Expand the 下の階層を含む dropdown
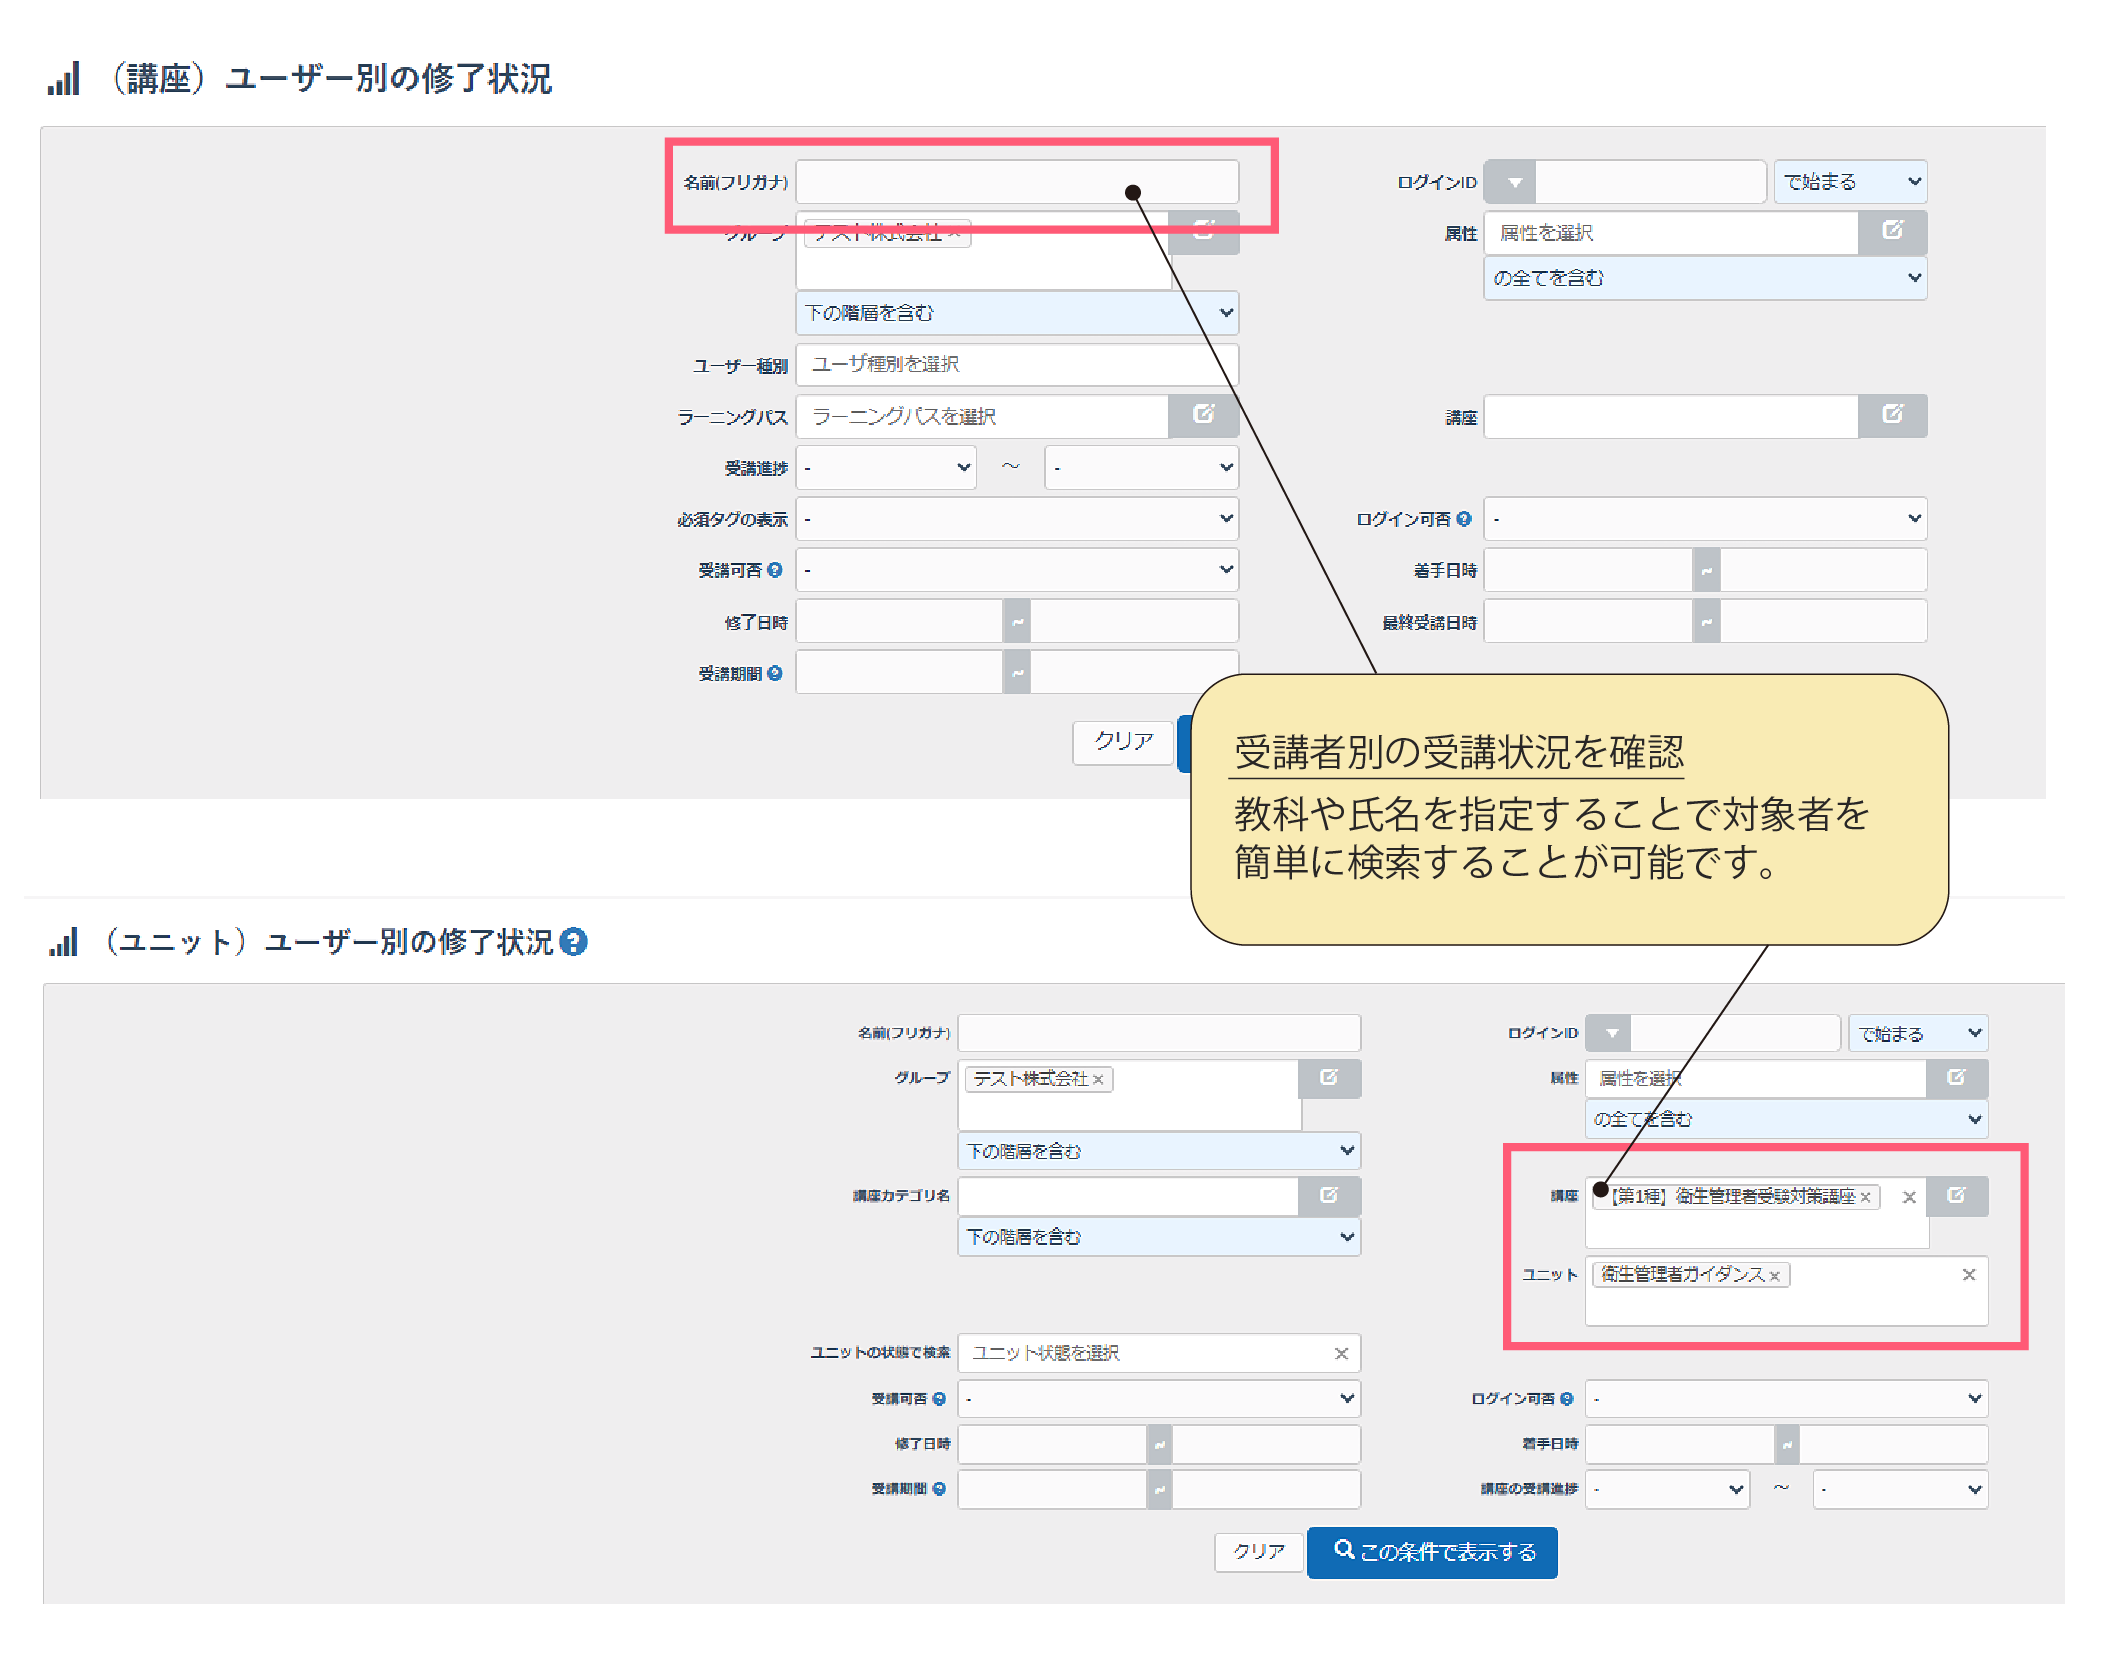This screenshot has height=1679, width=2105. pos(1016,312)
